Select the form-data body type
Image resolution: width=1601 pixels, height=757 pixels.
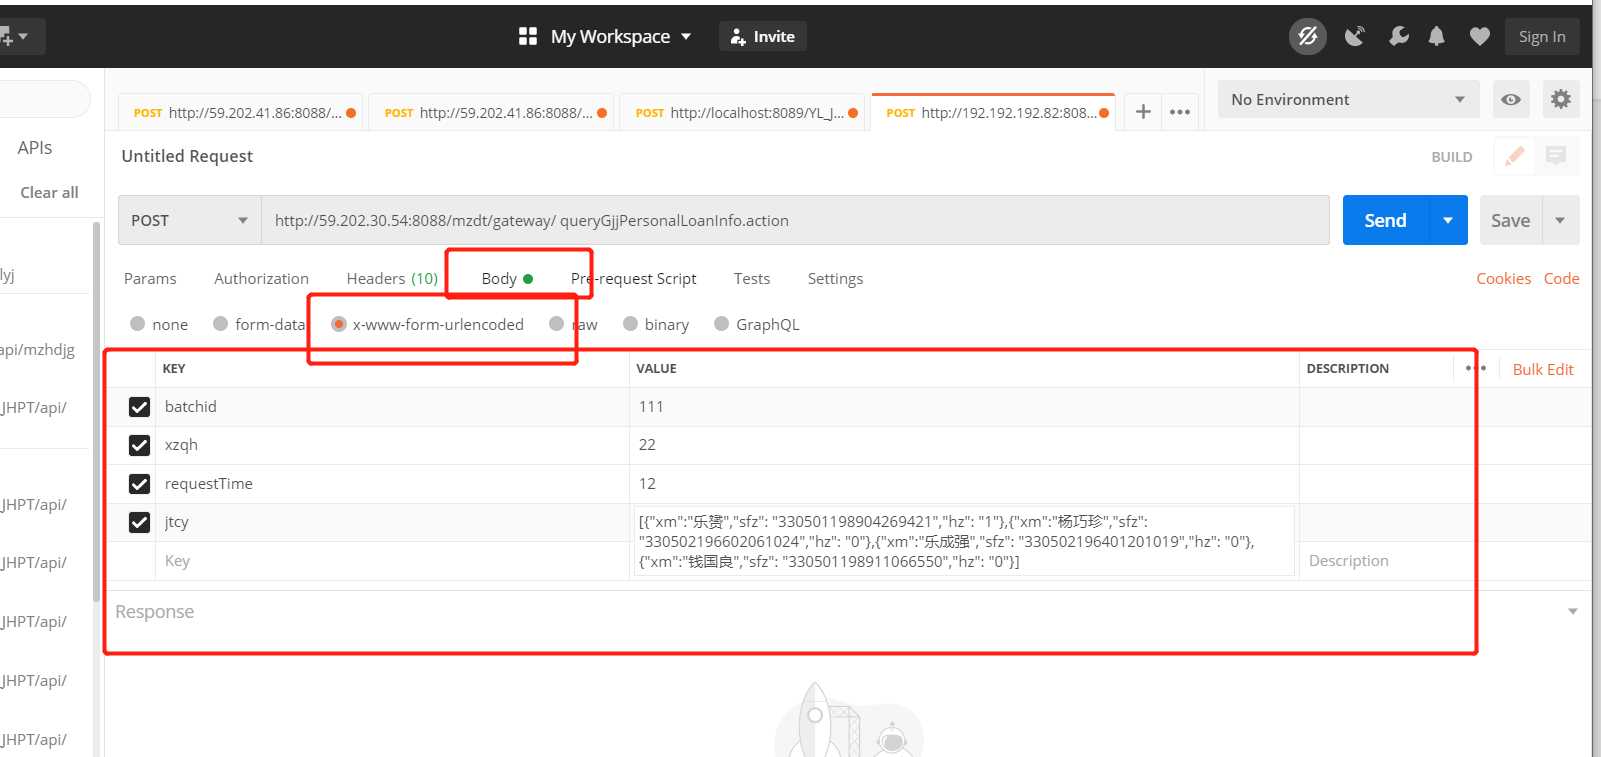220,324
